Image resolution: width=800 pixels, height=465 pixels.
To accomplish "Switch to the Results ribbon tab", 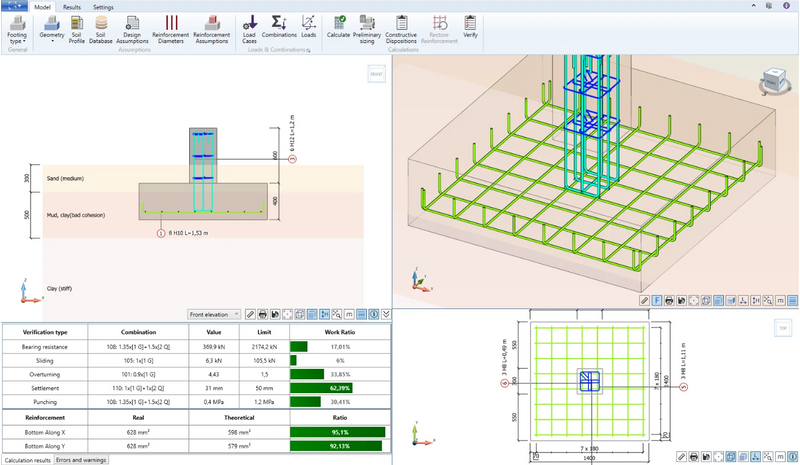I will point(71,7).
